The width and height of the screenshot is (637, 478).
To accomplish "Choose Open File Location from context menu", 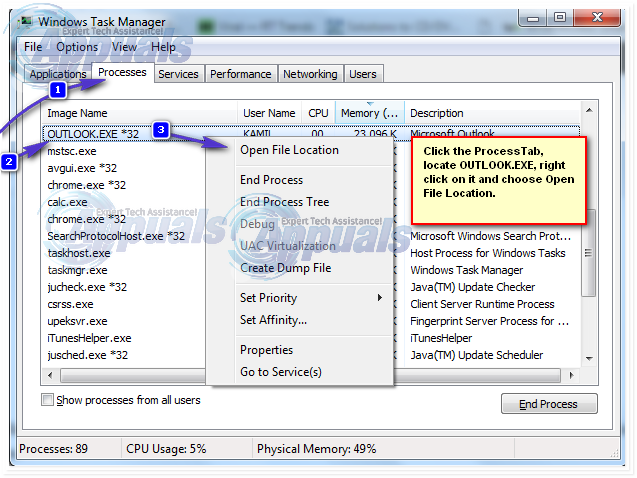I will pyautogui.click(x=289, y=150).
